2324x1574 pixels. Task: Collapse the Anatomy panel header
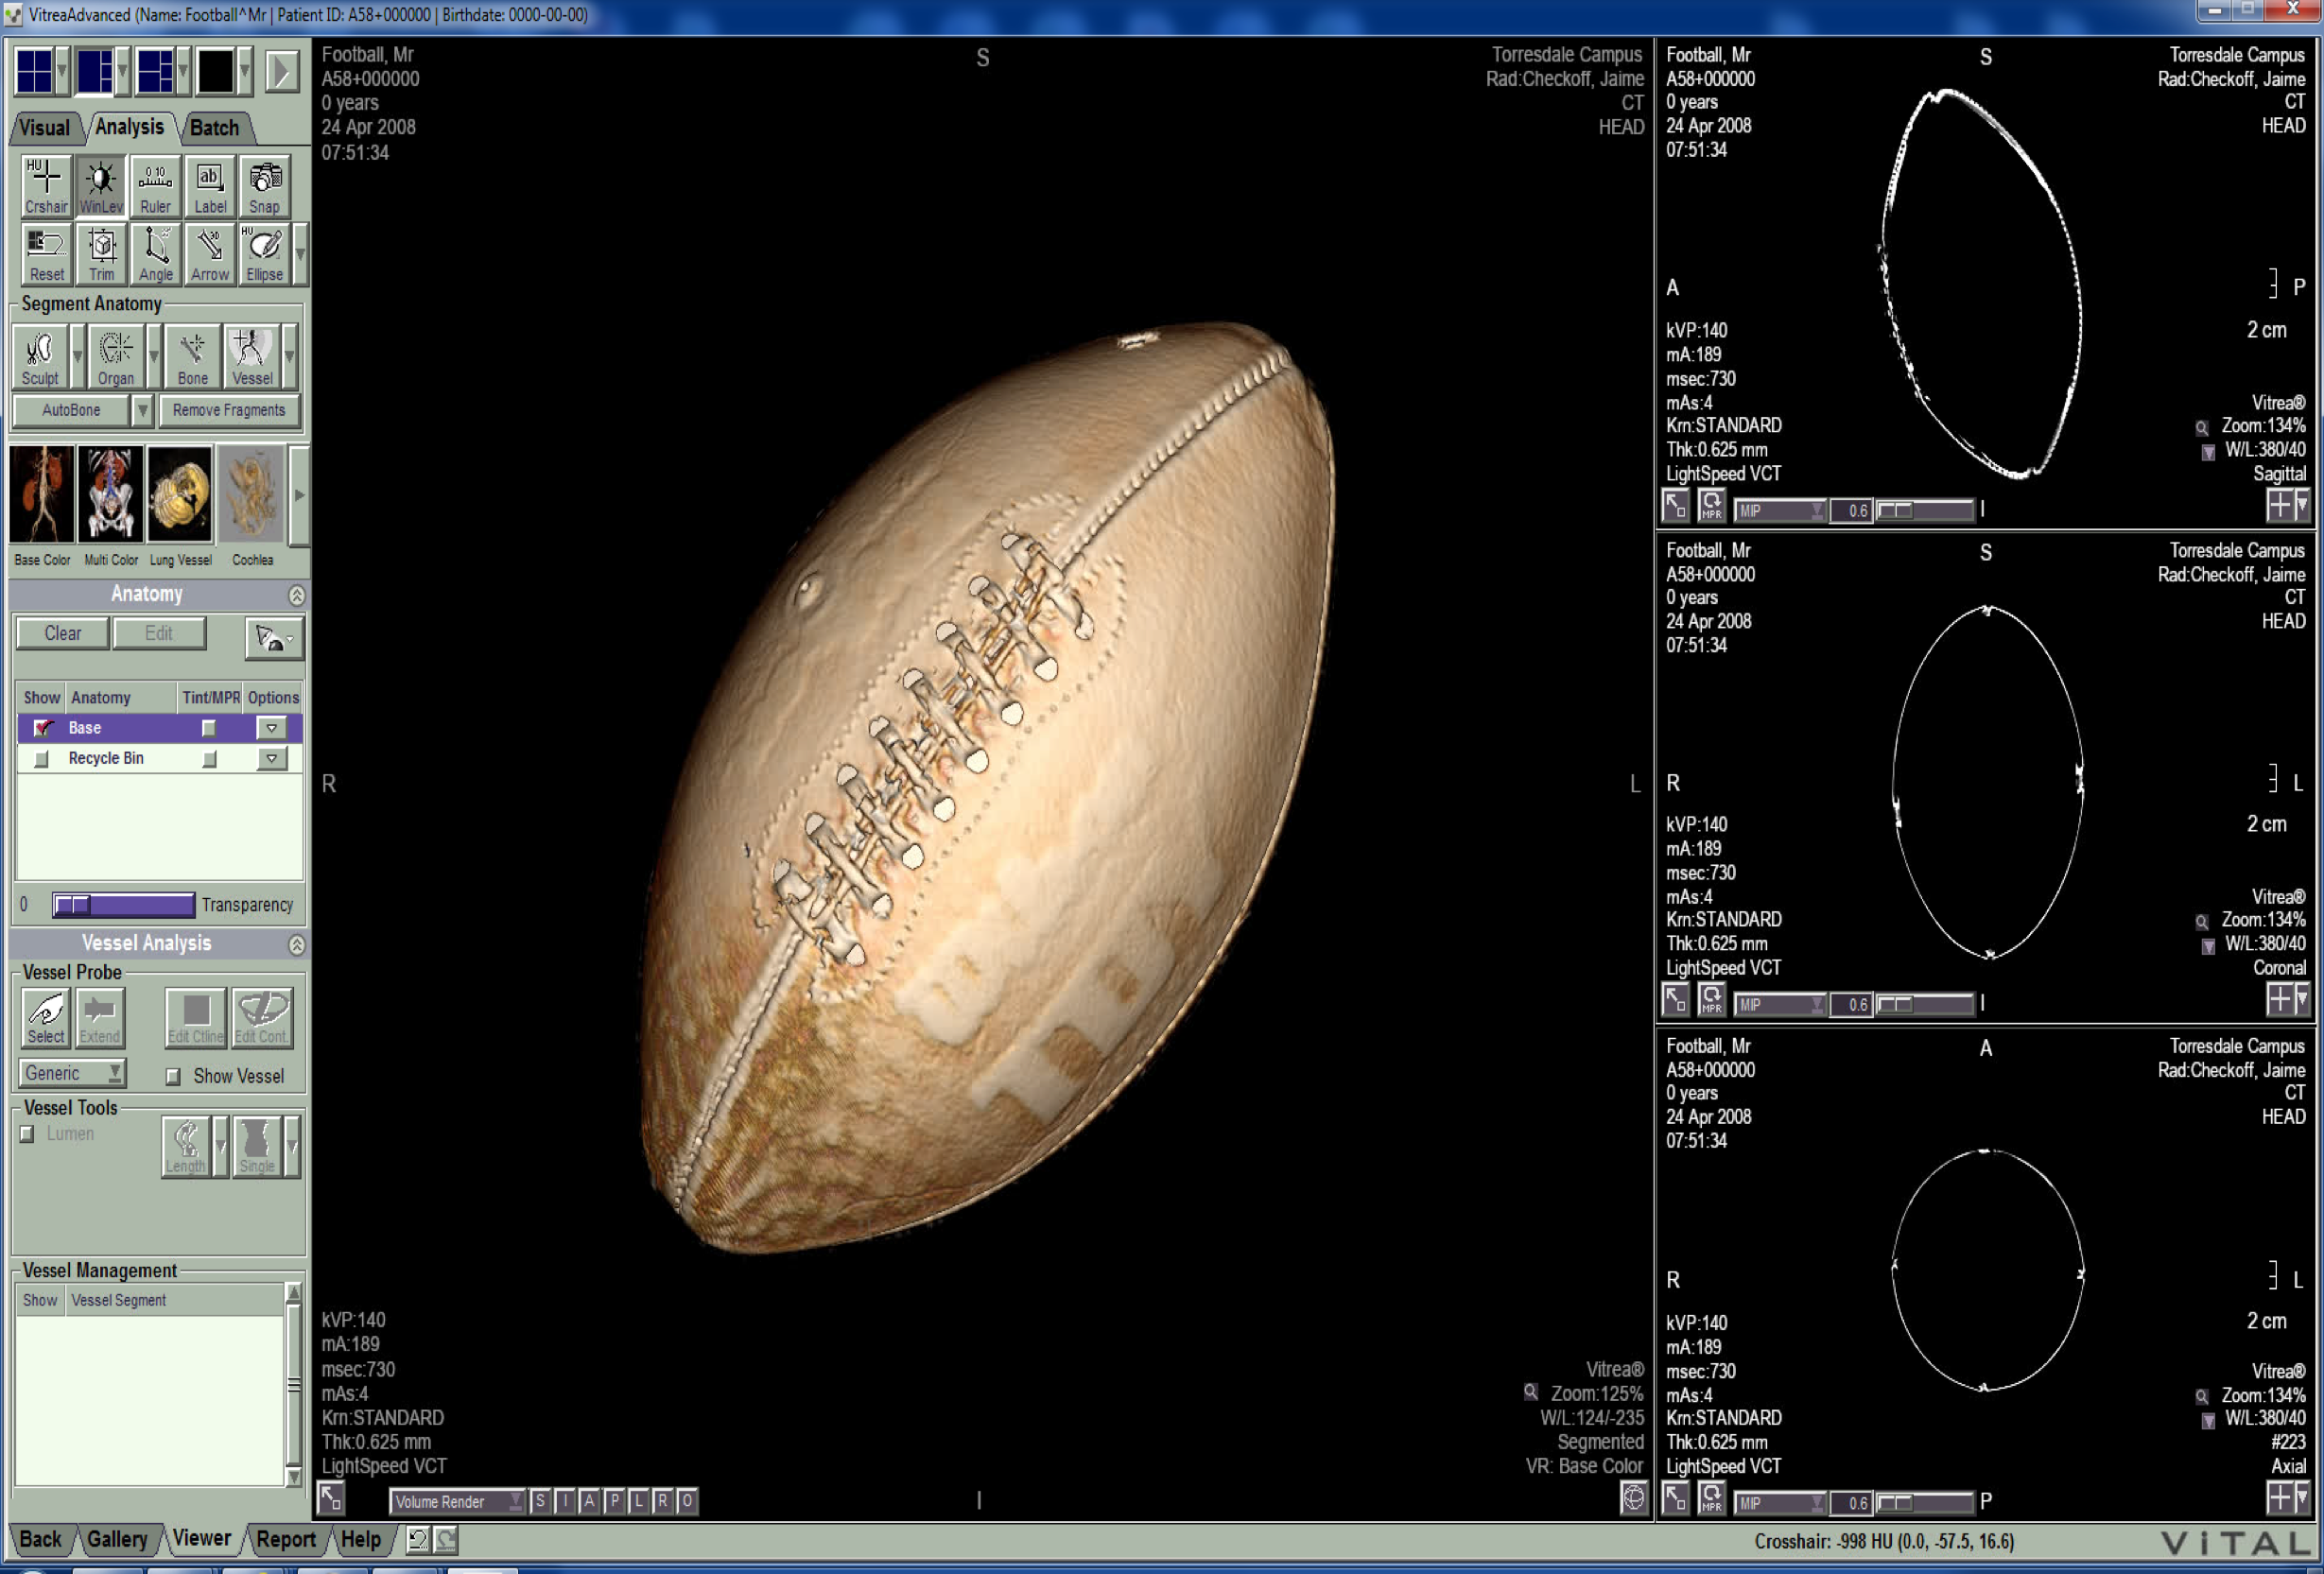[x=297, y=595]
